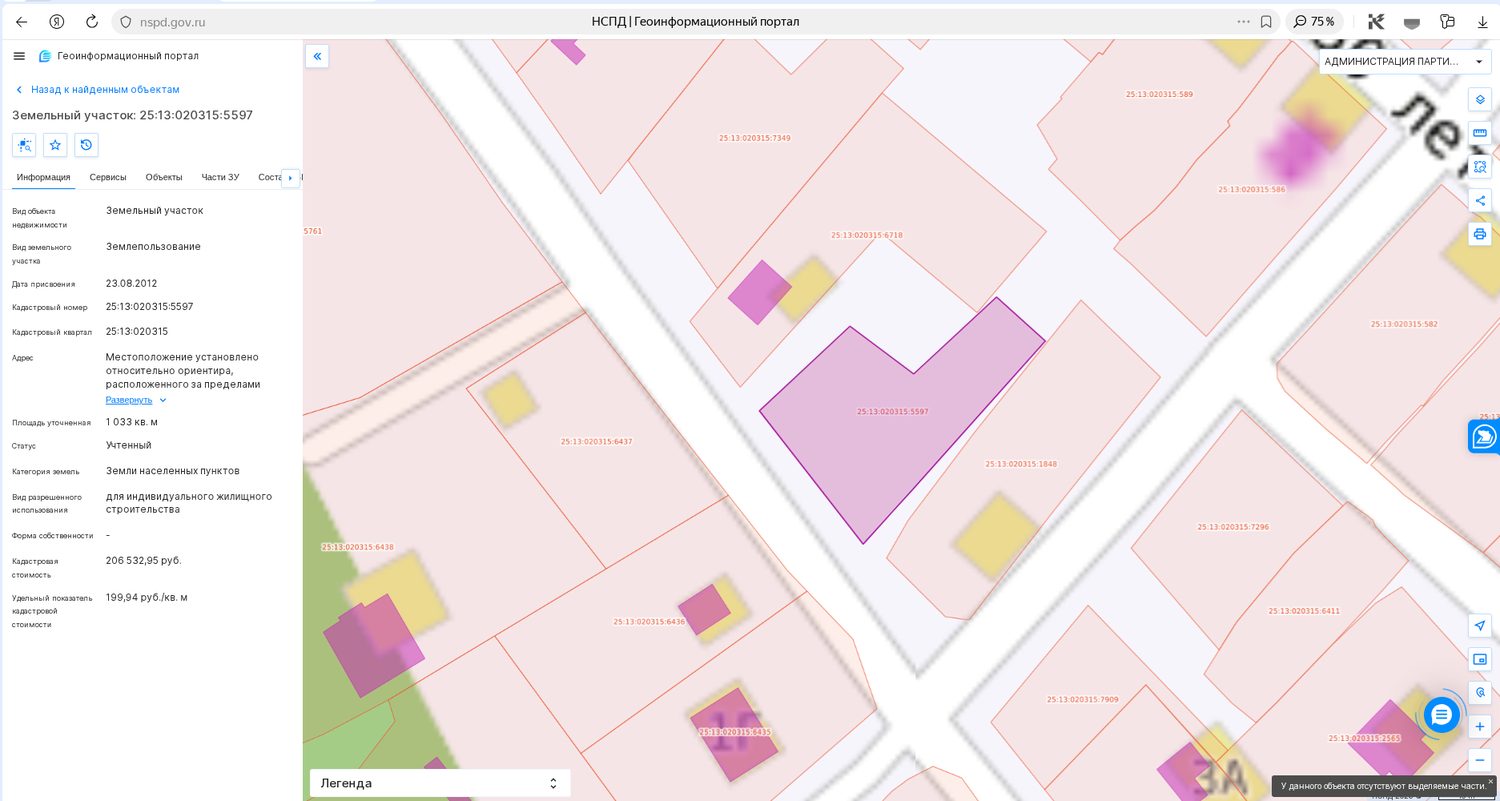Select the ruler measurement tool
This screenshot has height=801, width=1500.
tap(1480, 133)
